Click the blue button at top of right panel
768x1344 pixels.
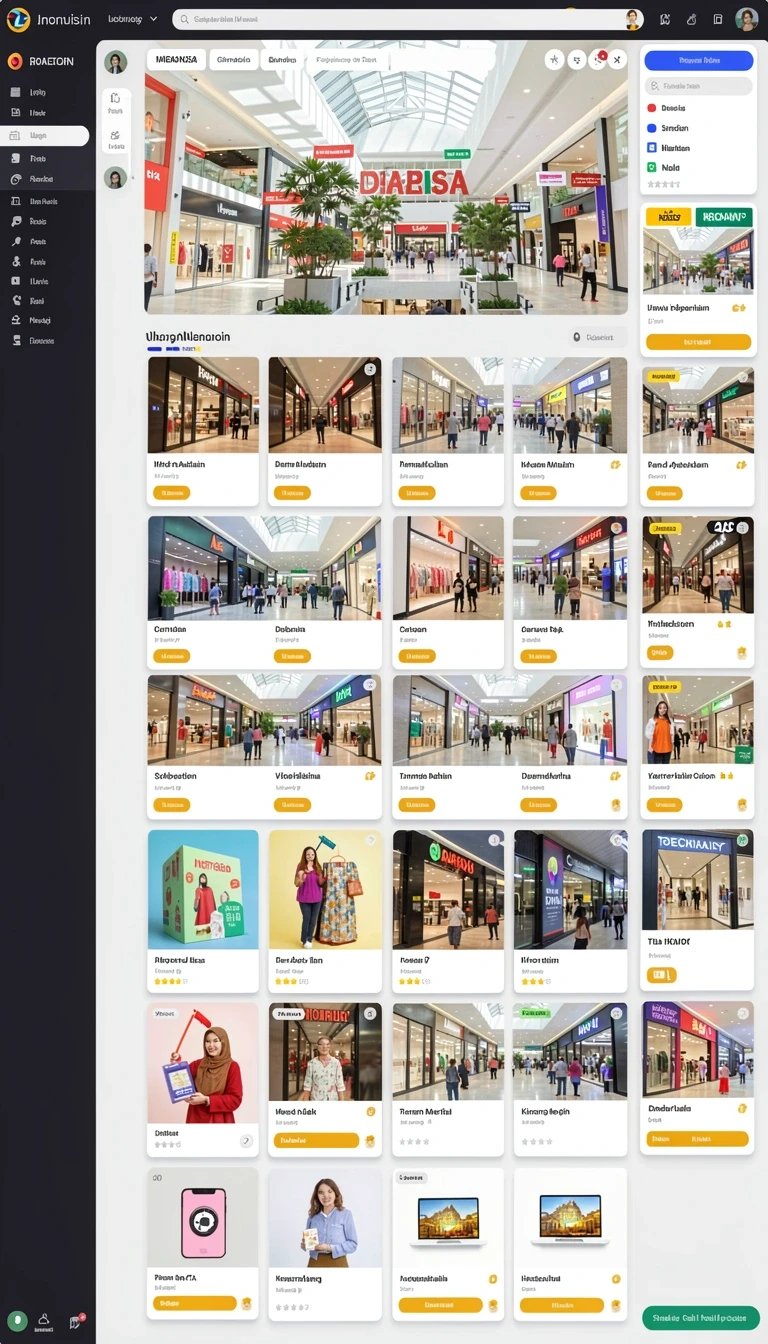pos(698,60)
